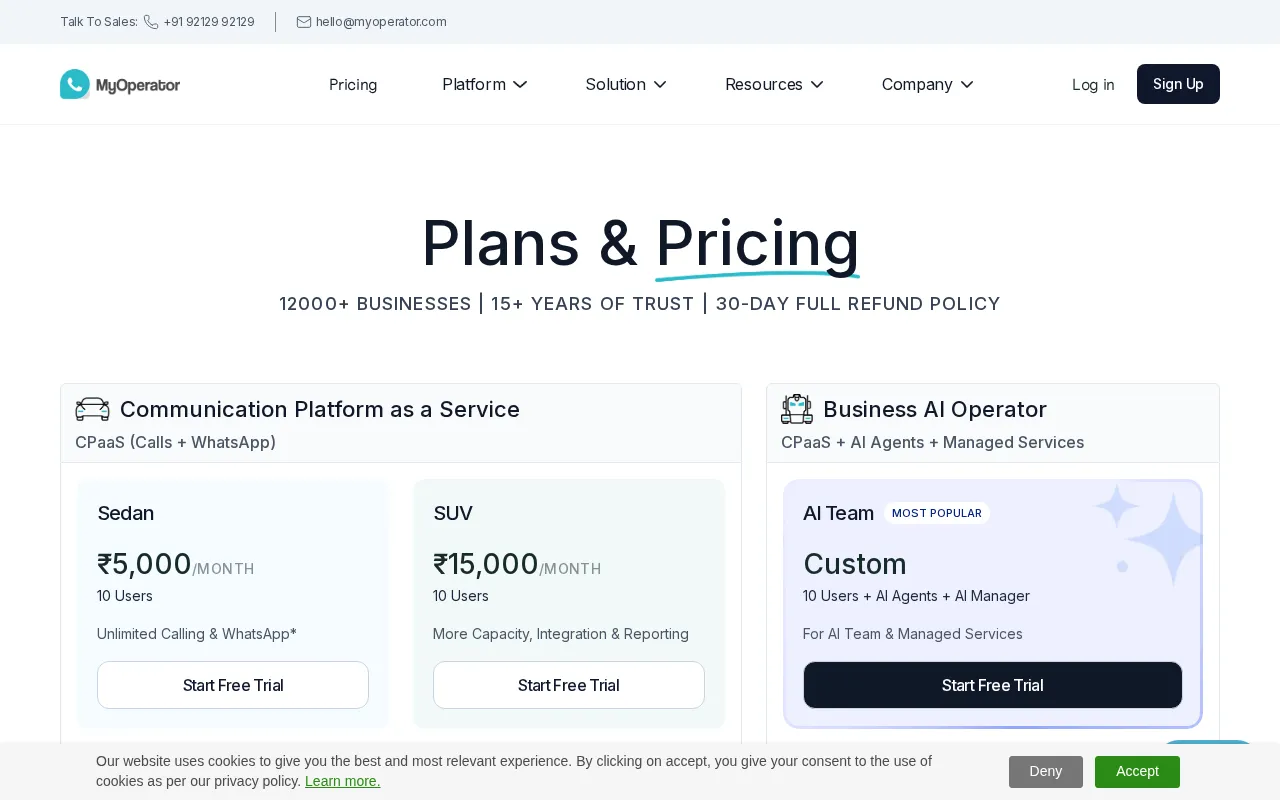The width and height of the screenshot is (1280, 800).
Task: Expand the Company chevron arrow
Action: (967, 85)
